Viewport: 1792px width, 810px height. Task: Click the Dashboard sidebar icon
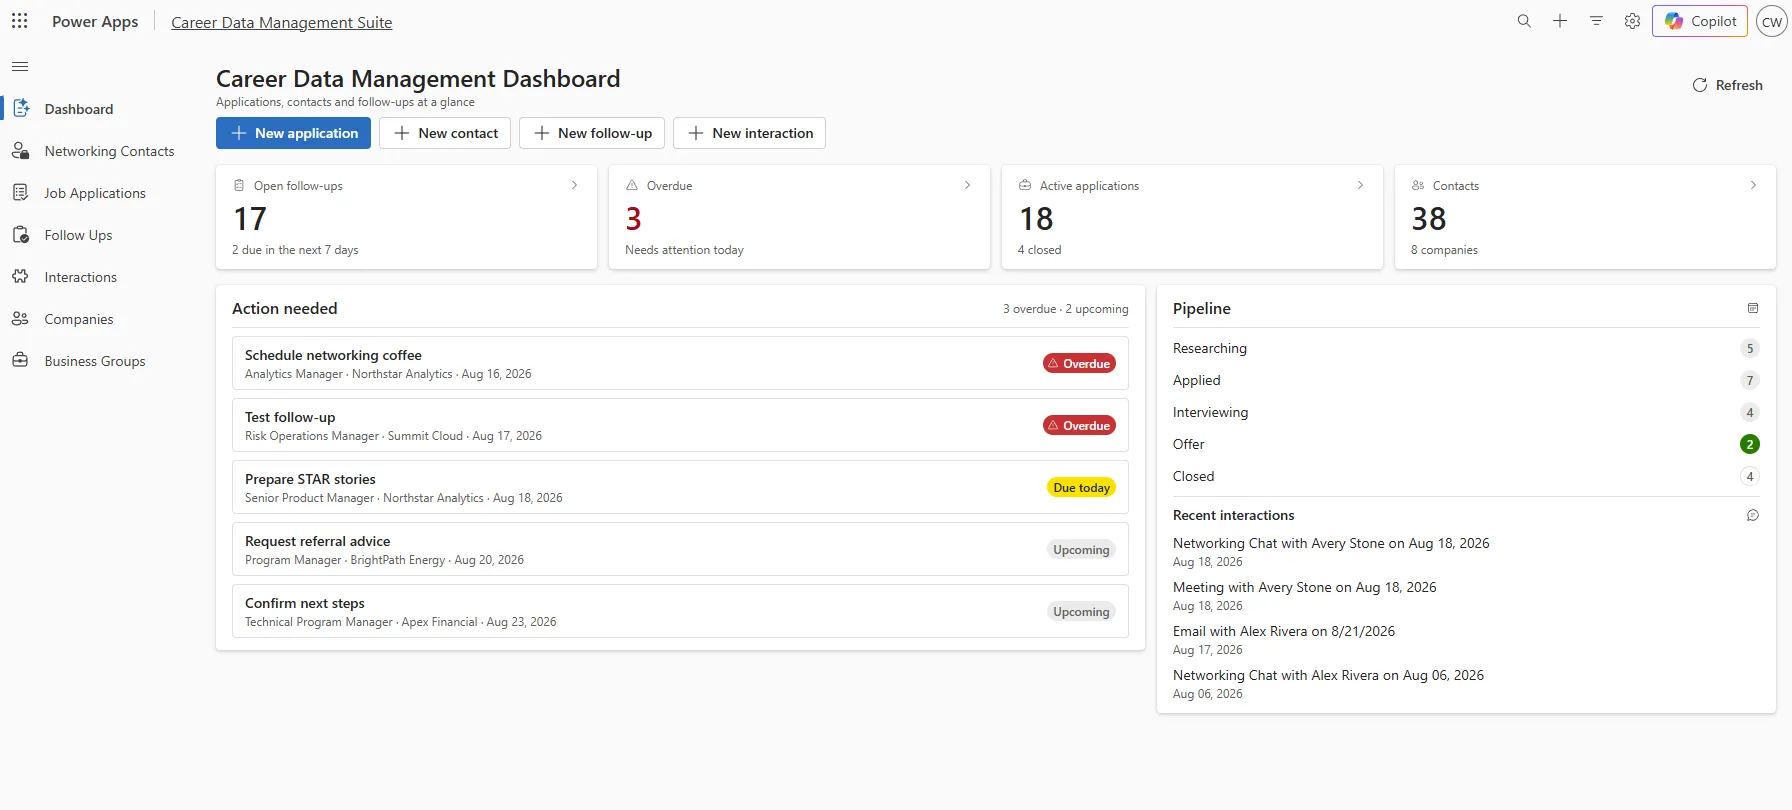20,108
